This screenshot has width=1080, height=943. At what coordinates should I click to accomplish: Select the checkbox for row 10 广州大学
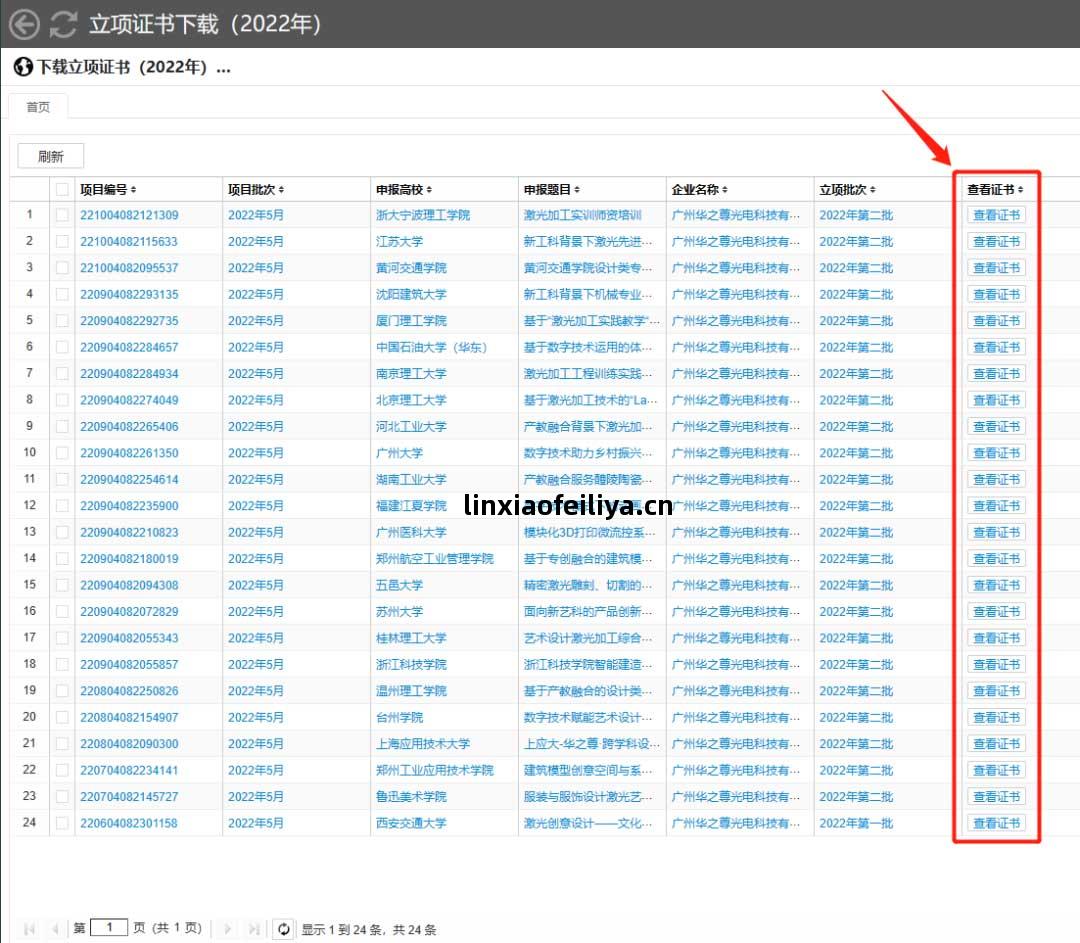[63, 453]
